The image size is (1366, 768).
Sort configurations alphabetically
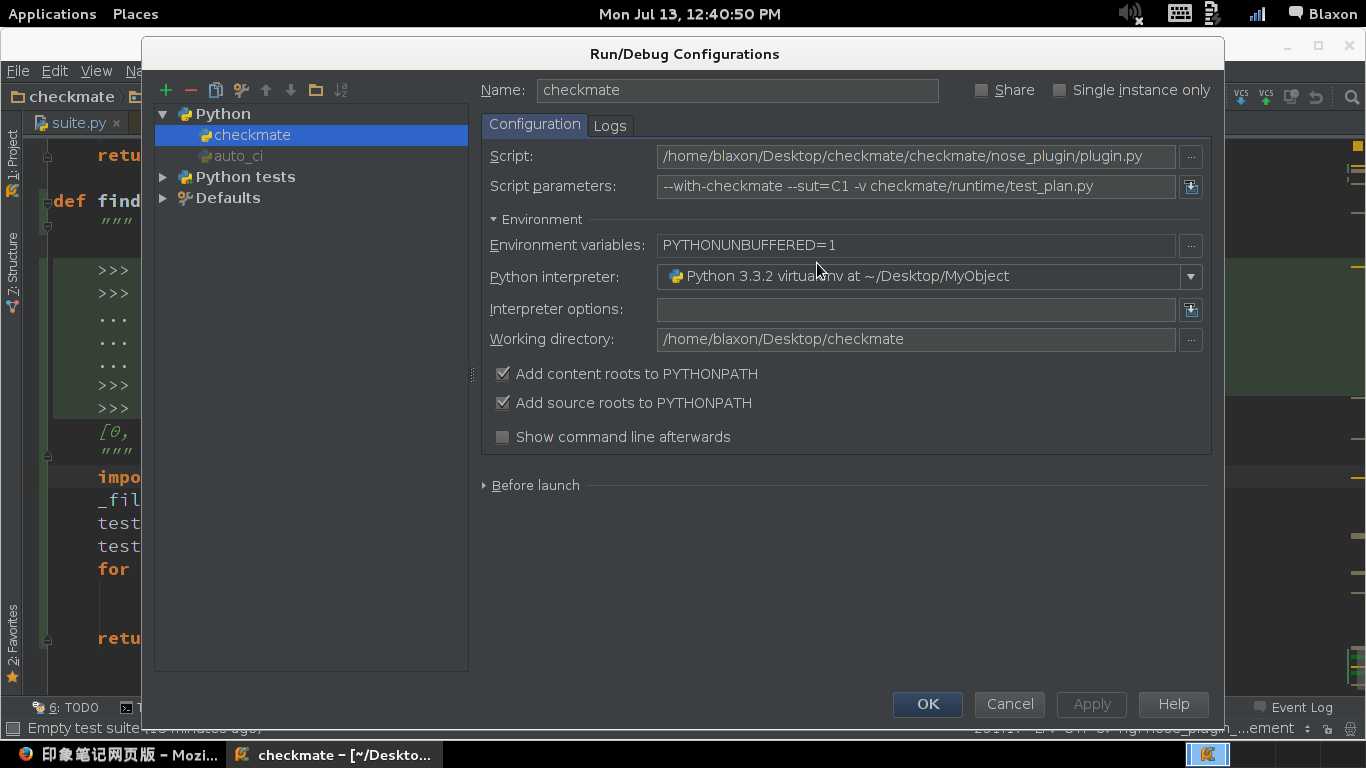pyautogui.click(x=341, y=90)
